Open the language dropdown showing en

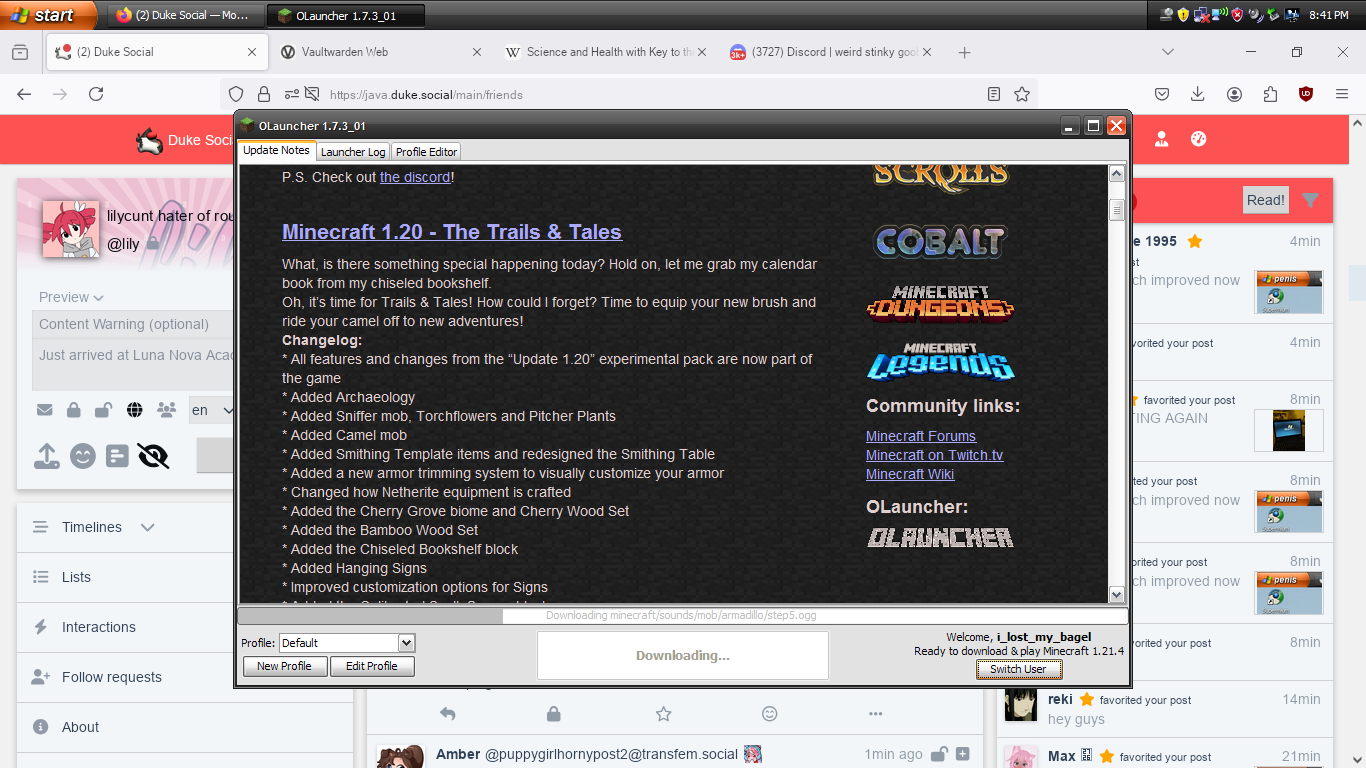(x=214, y=410)
